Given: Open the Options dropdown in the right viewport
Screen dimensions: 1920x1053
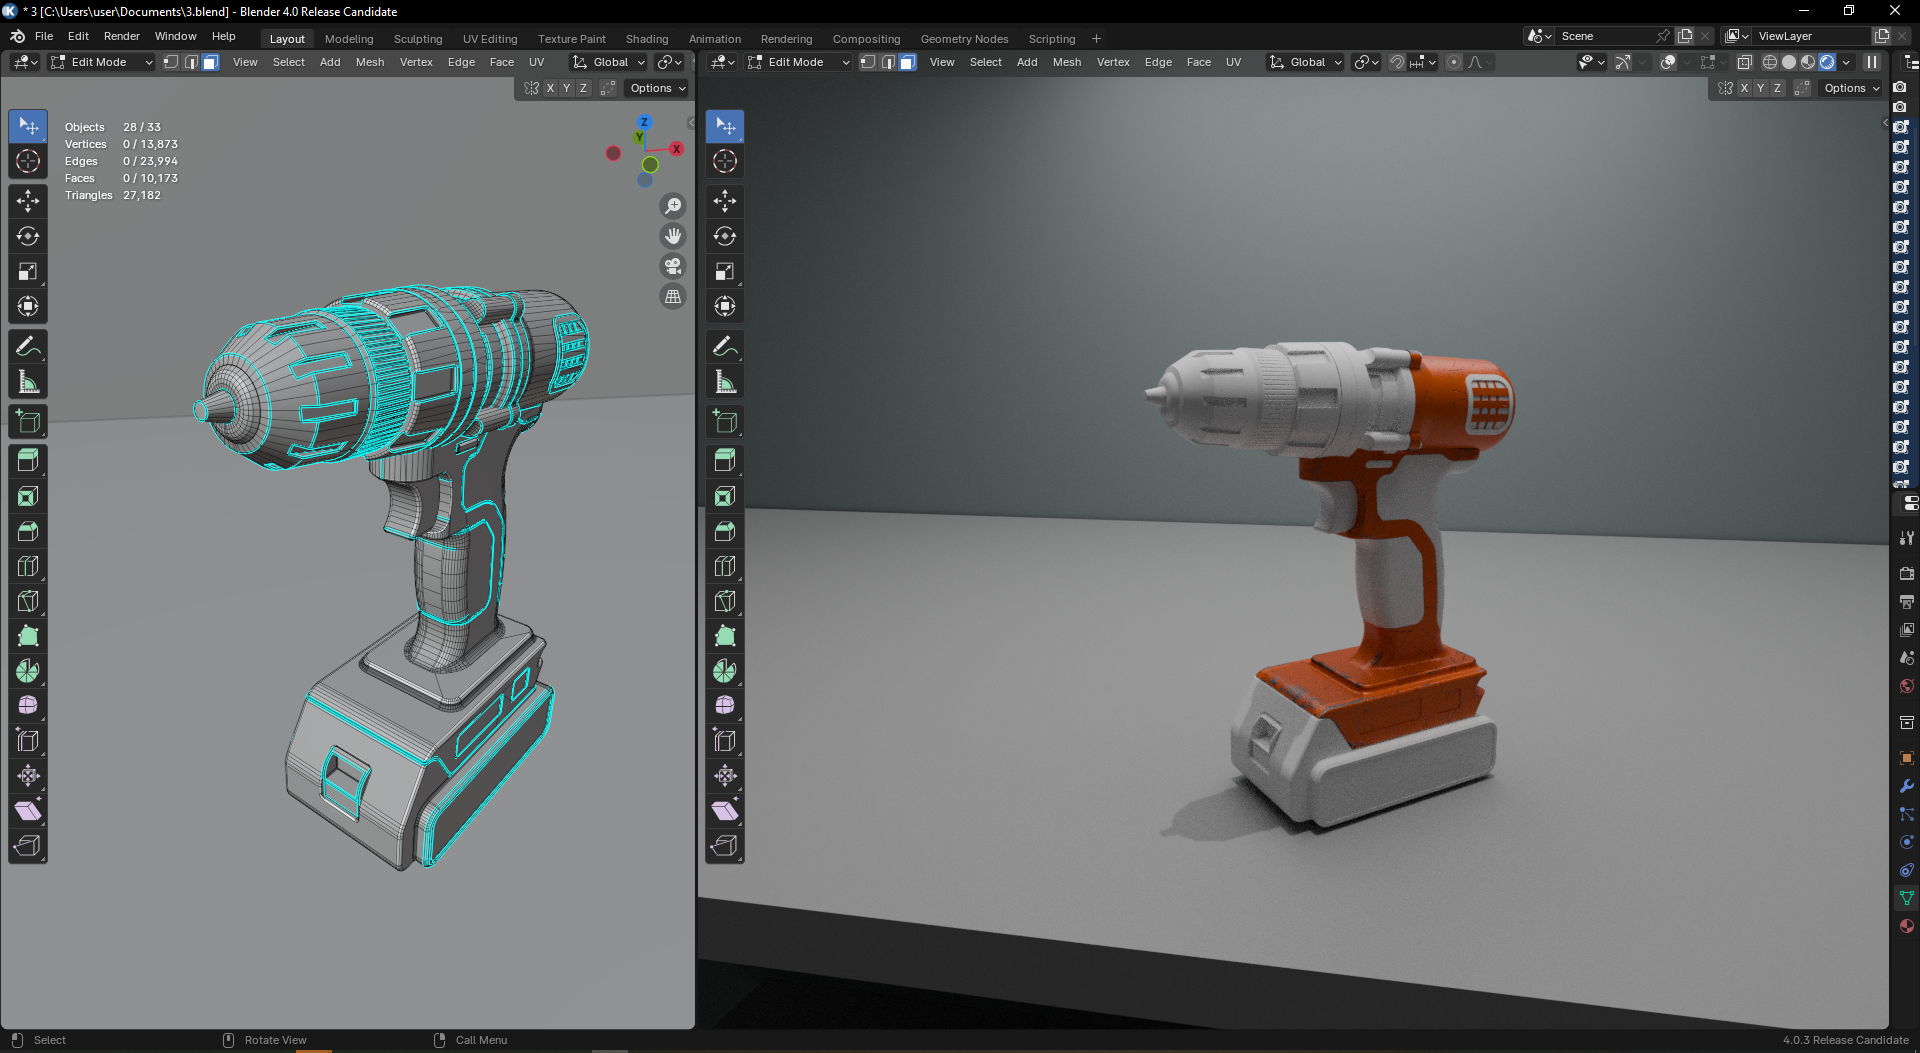Looking at the screenshot, I should pyautogui.click(x=1851, y=88).
